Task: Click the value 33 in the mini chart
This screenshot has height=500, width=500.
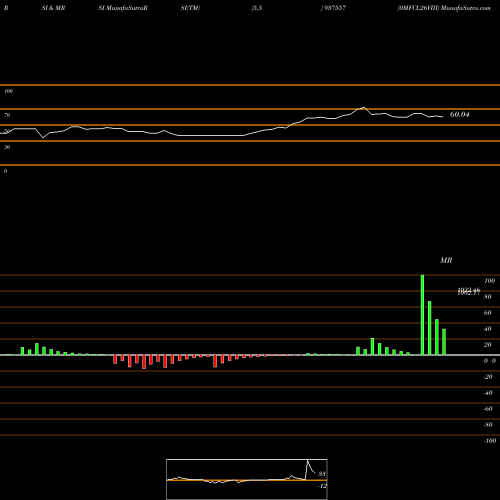Action: point(322,474)
